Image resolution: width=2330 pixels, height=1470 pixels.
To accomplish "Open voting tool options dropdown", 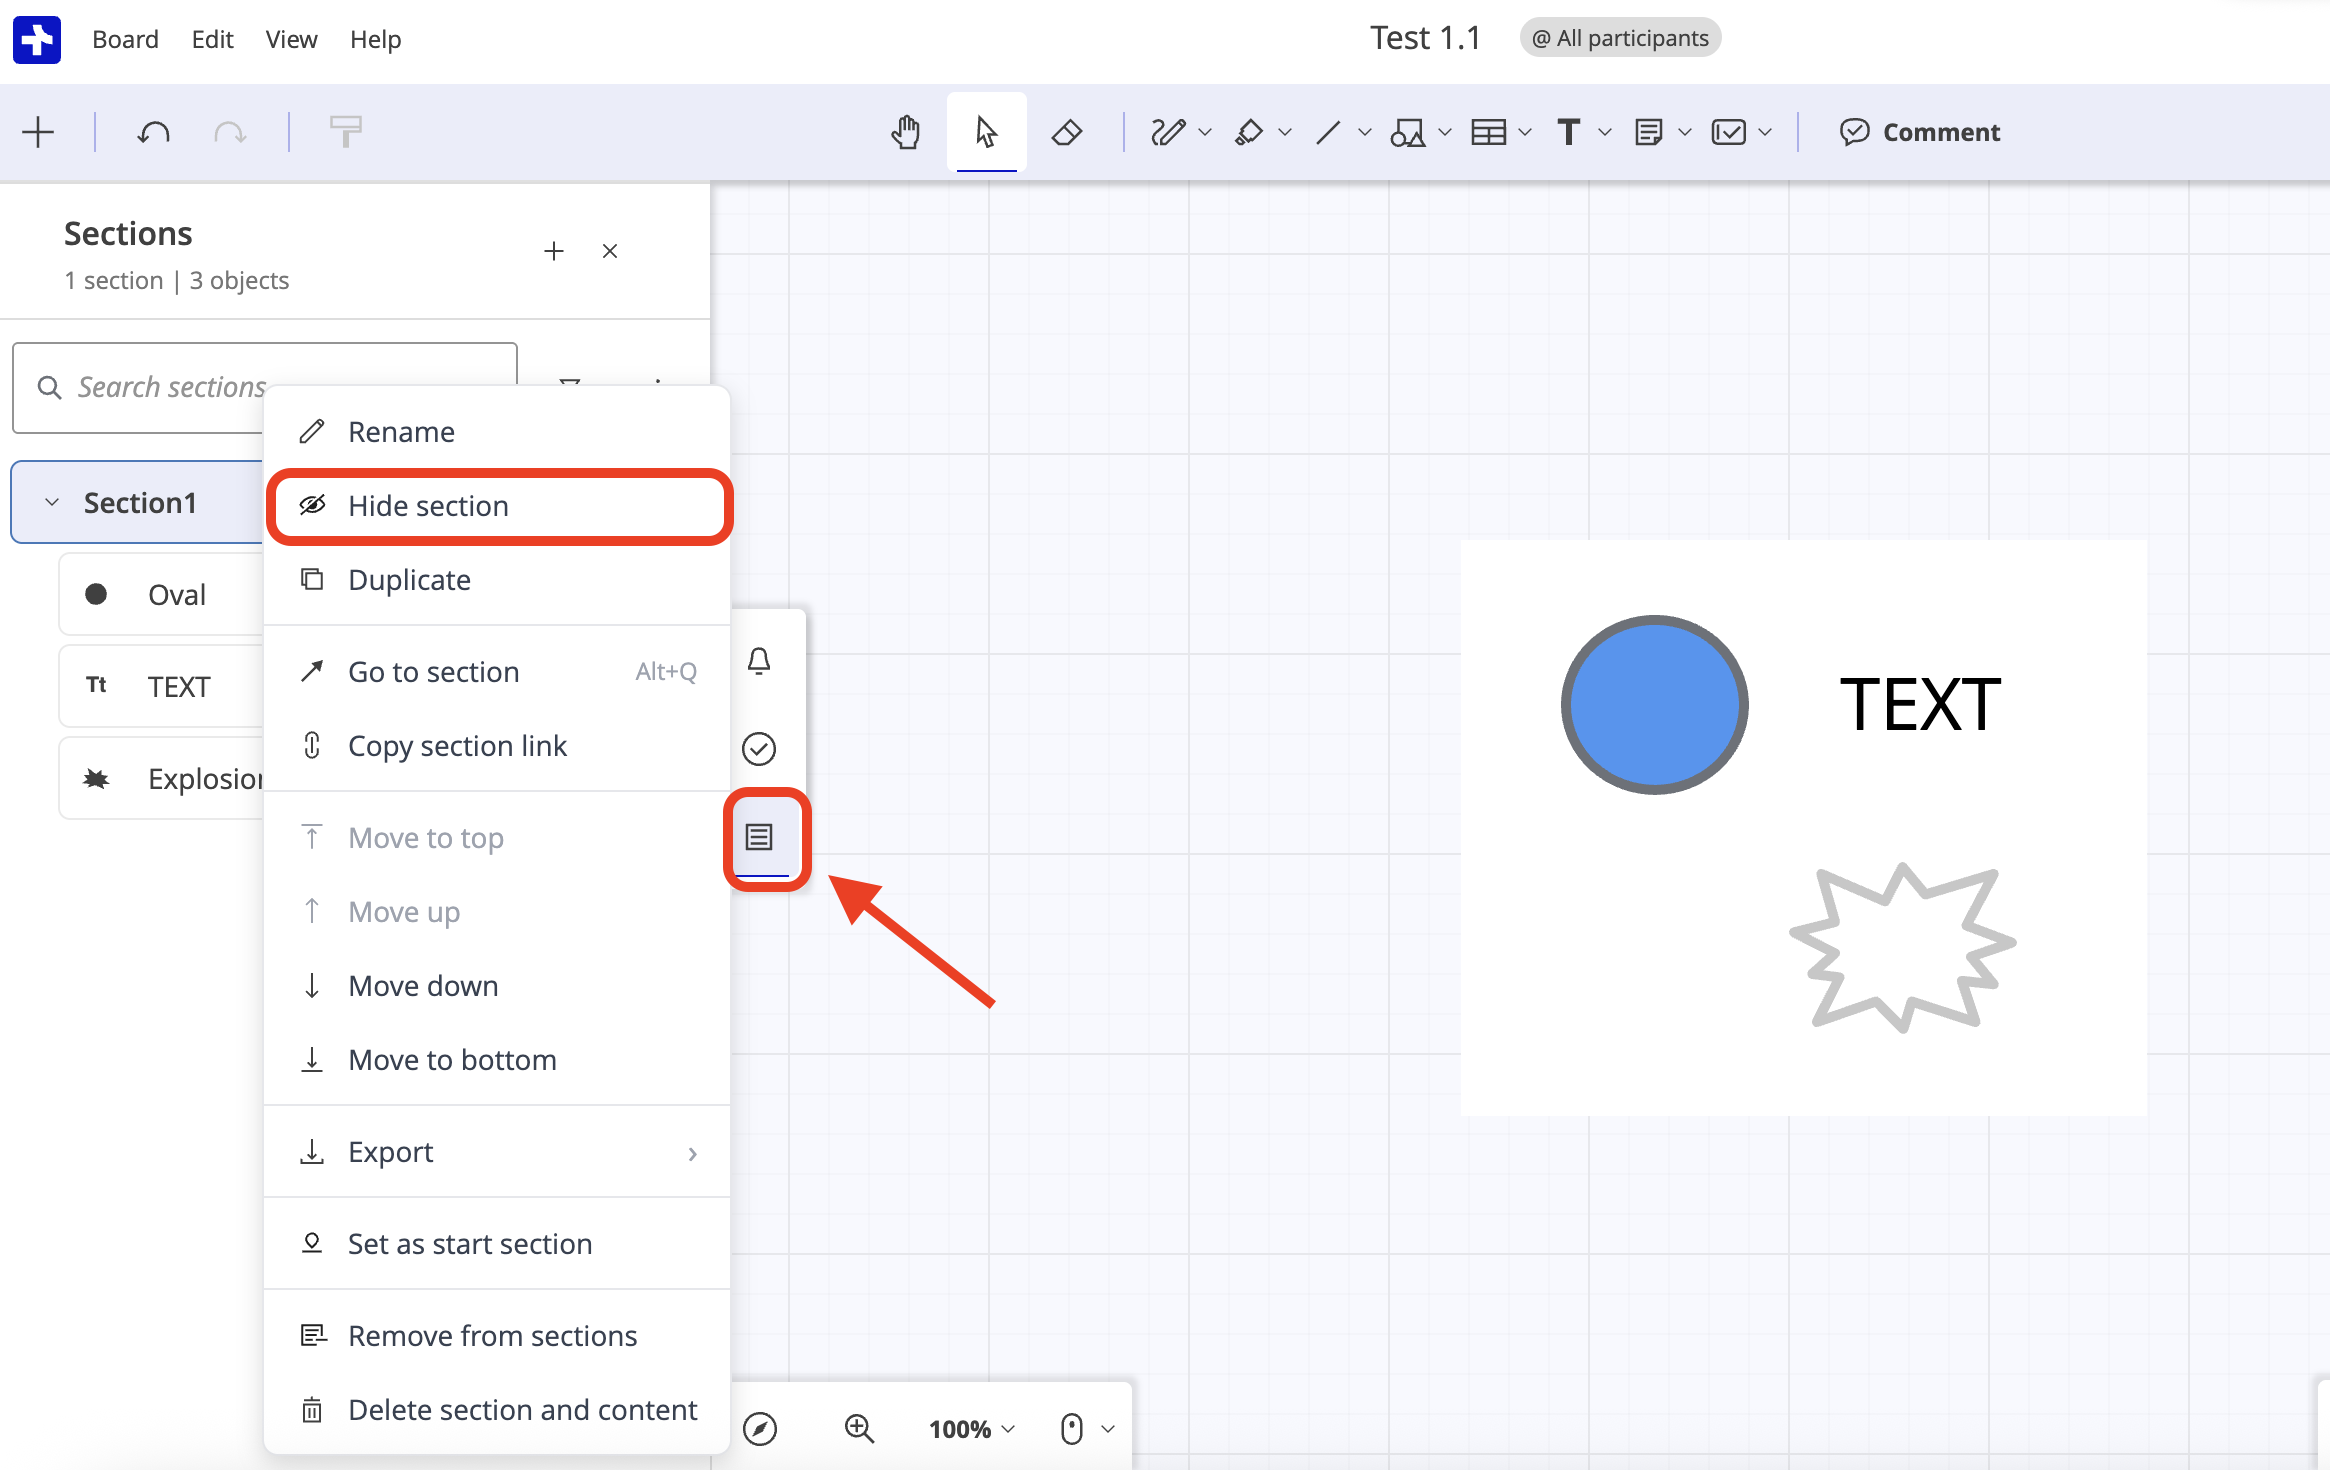I will coord(1765,132).
